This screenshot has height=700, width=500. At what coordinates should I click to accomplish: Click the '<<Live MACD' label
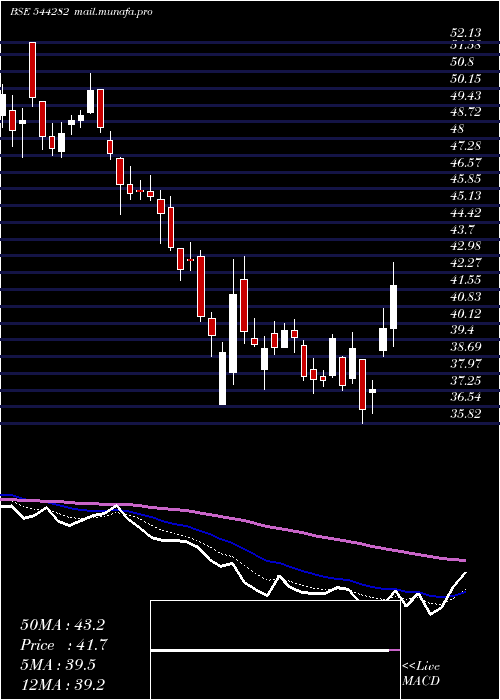click(421, 674)
